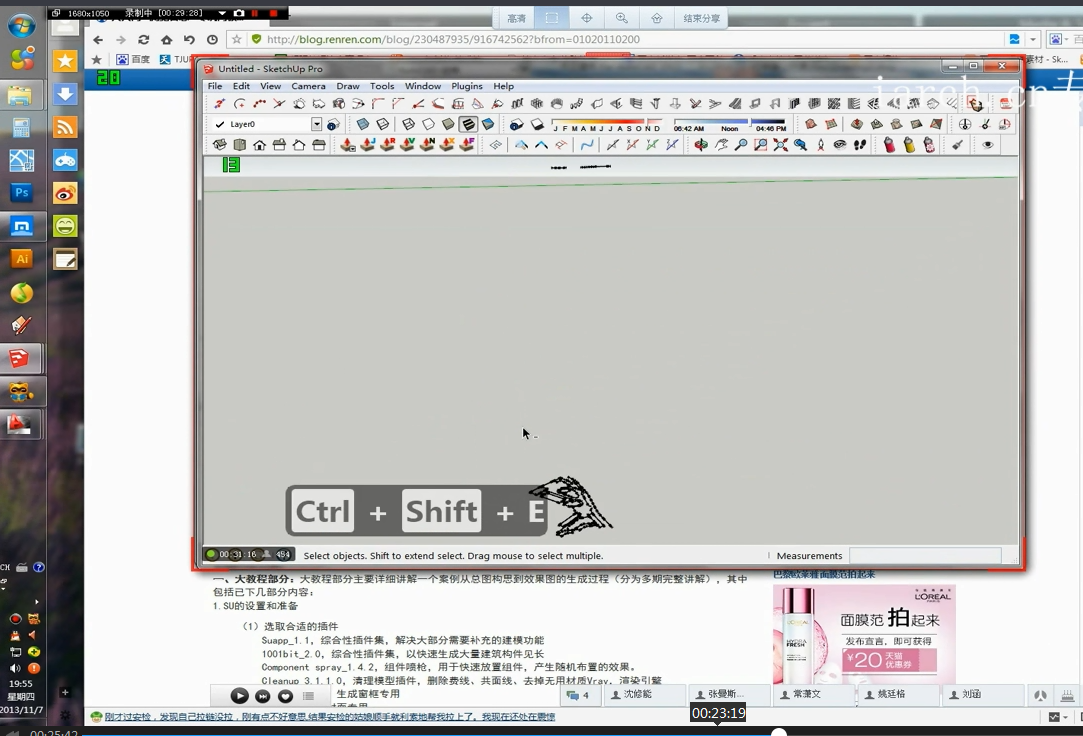Click inside the Measurements input box

tap(925, 556)
